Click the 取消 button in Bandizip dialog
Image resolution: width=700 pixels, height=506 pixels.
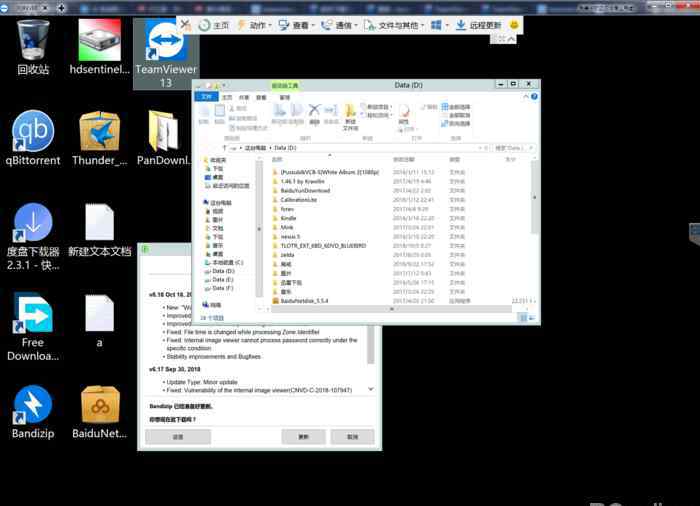(352, 437)
